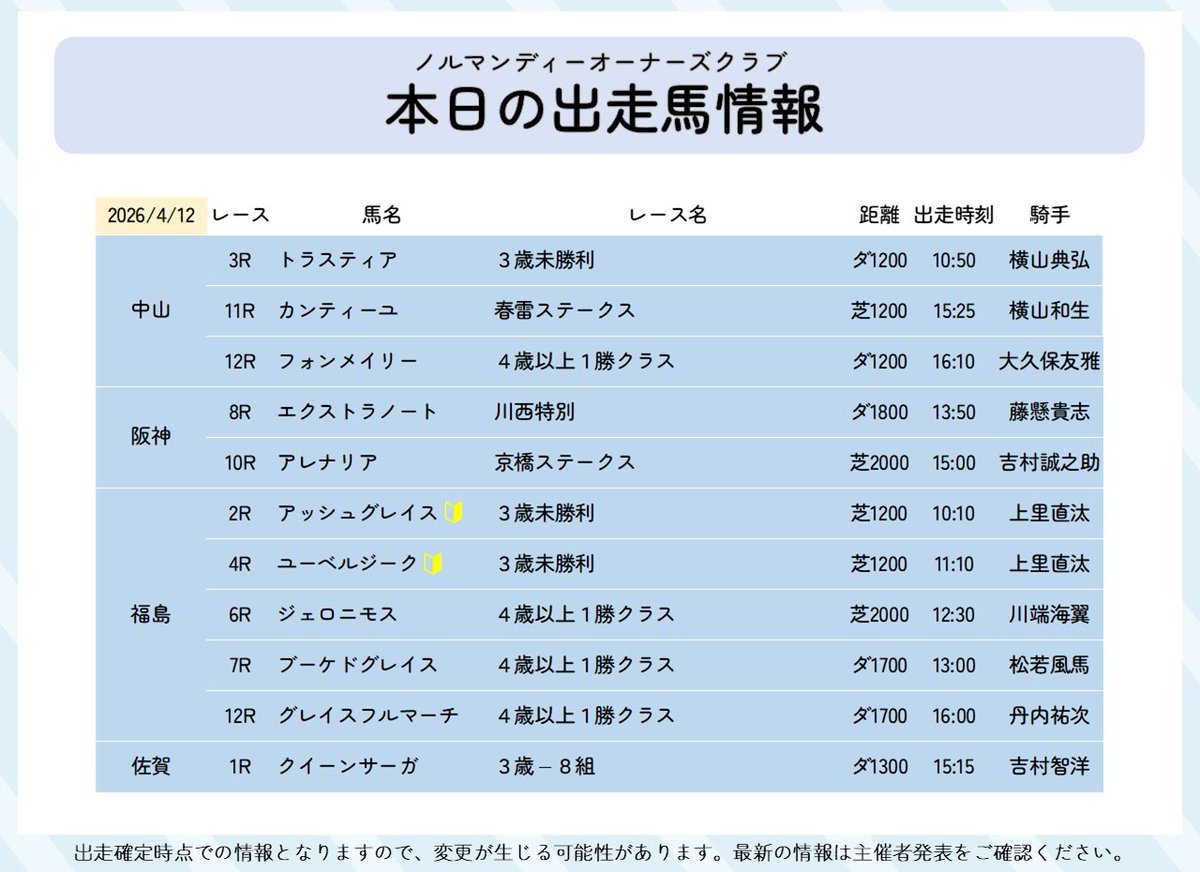The width and height of the screenshot is (1200, 872).
Task: Click distance ダ1800 in エクストラノート row
Action: click(x=879, y=412)
